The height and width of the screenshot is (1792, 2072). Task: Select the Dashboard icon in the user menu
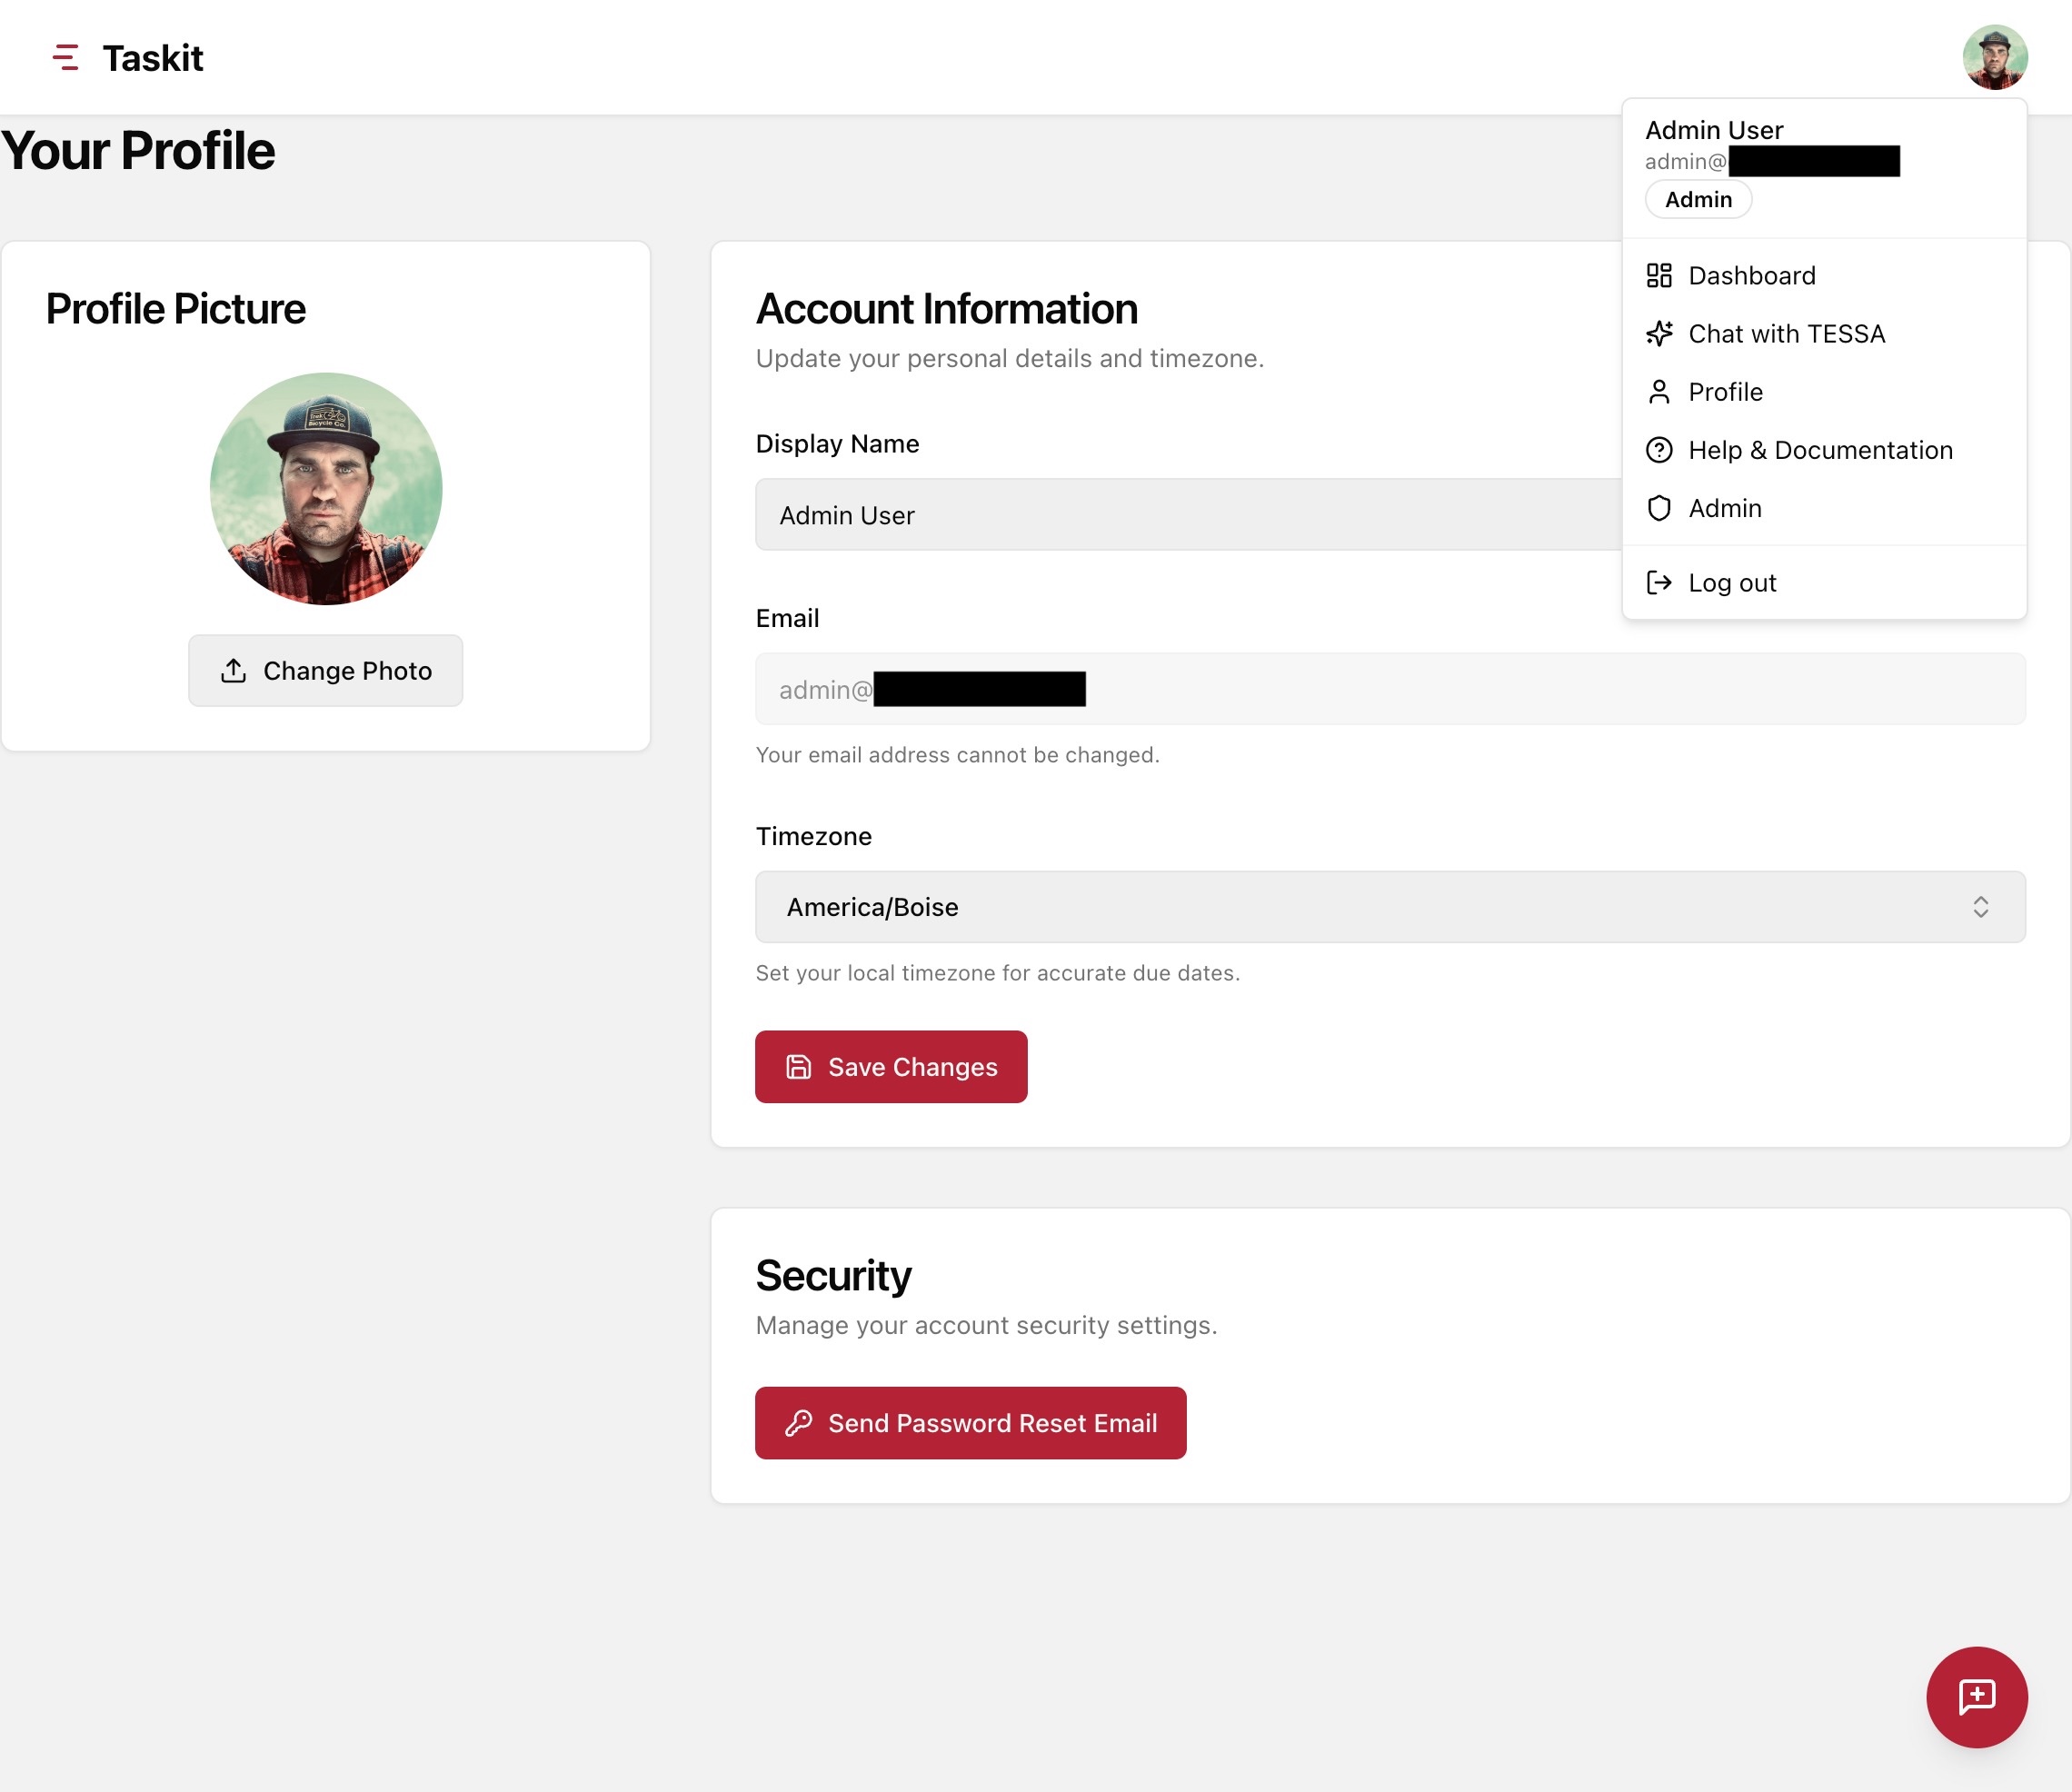click(x=1659, y=275)
